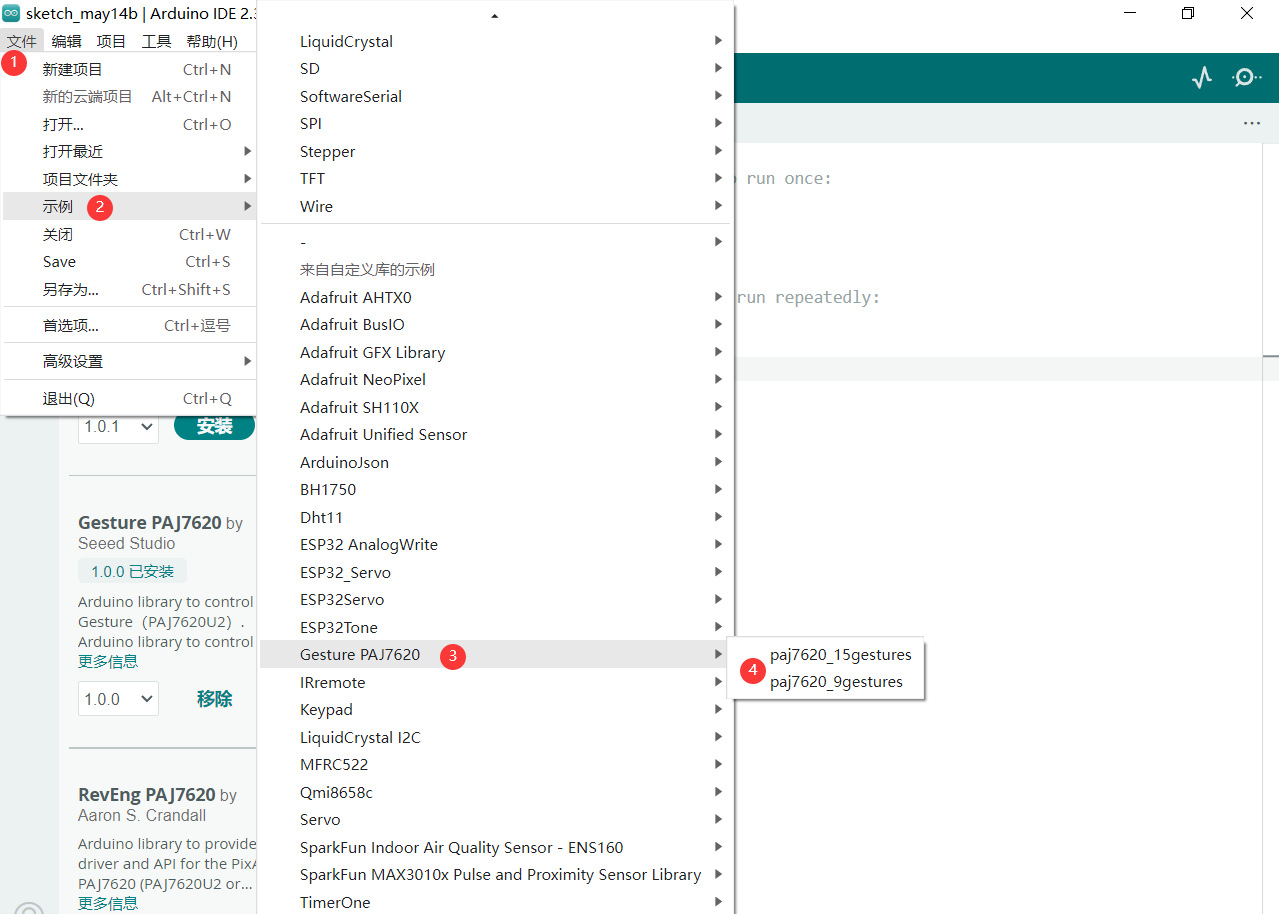Click the Arduino logo in title bar
The width and height of the screenshot is (1279, 914).
(x=12, y=14)
